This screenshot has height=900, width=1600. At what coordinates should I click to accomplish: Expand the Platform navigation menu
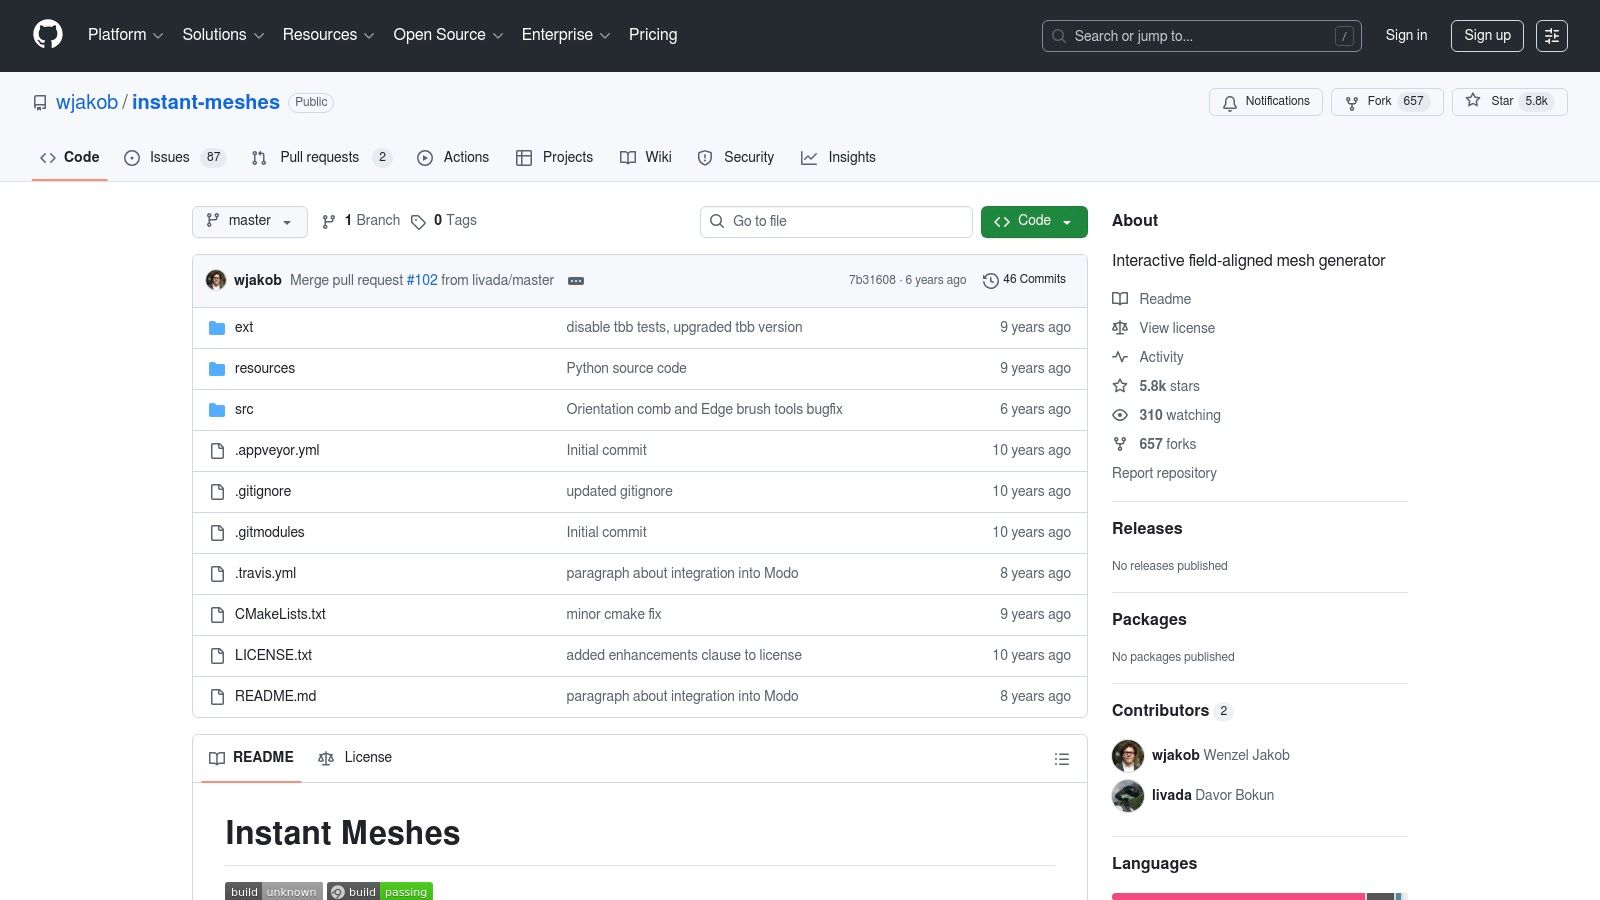click(x=125, y=35)
